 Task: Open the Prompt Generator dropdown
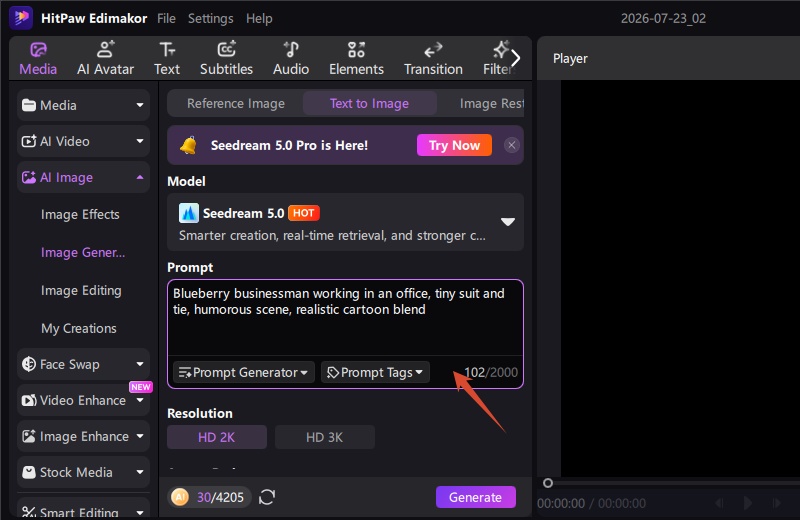pyautogui.click(x=243, y=373)
